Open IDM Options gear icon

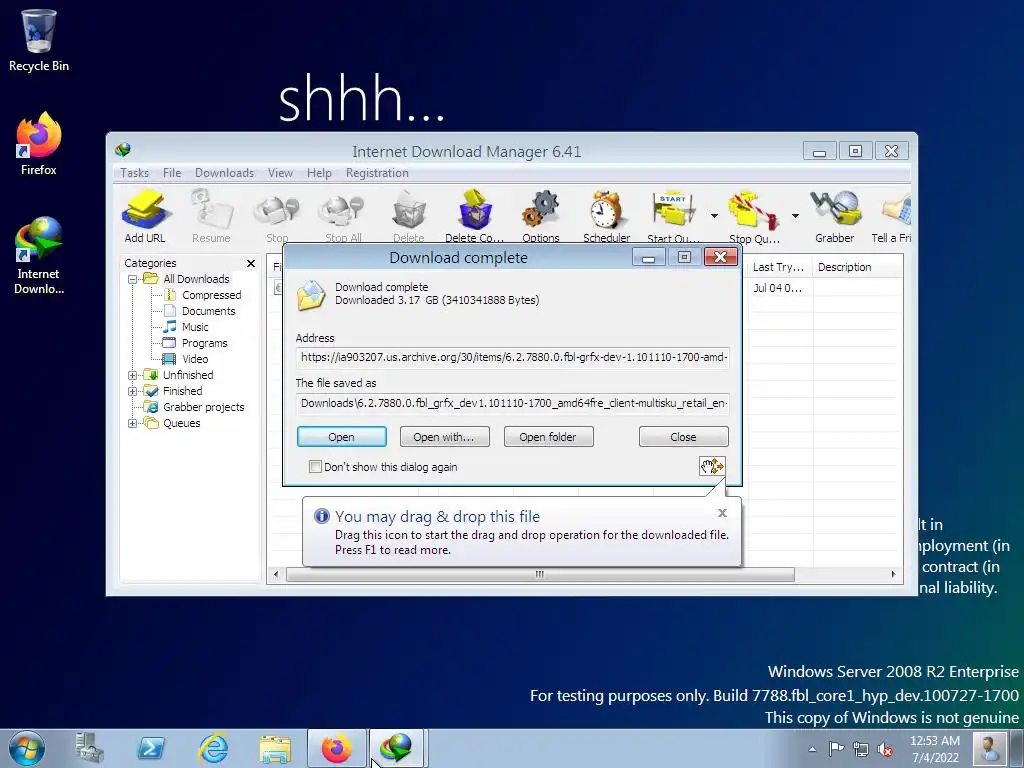[x=541, y=216]
